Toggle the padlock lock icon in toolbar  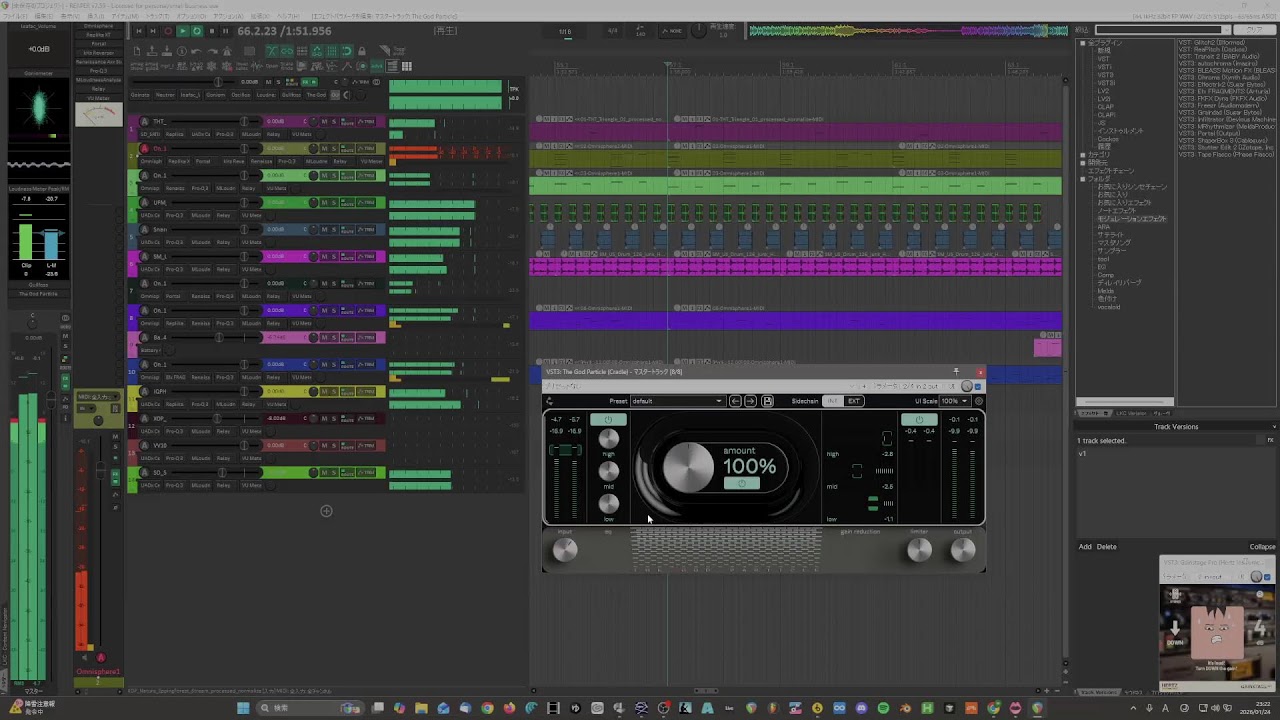362,51
